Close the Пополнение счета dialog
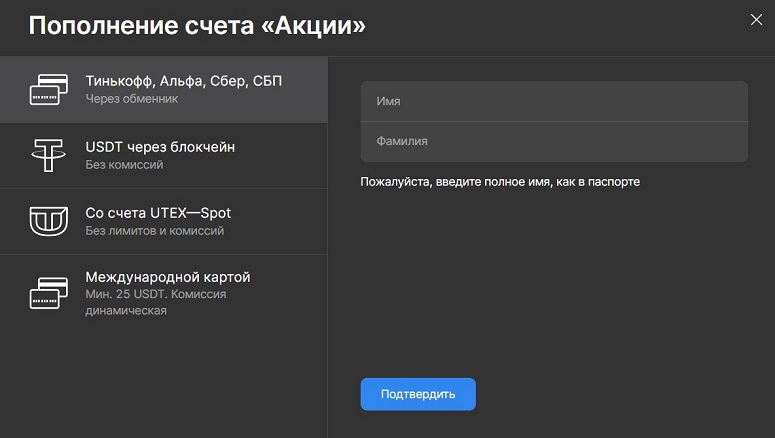The height and width of the screenshot is (438, 775). [756, 20]
